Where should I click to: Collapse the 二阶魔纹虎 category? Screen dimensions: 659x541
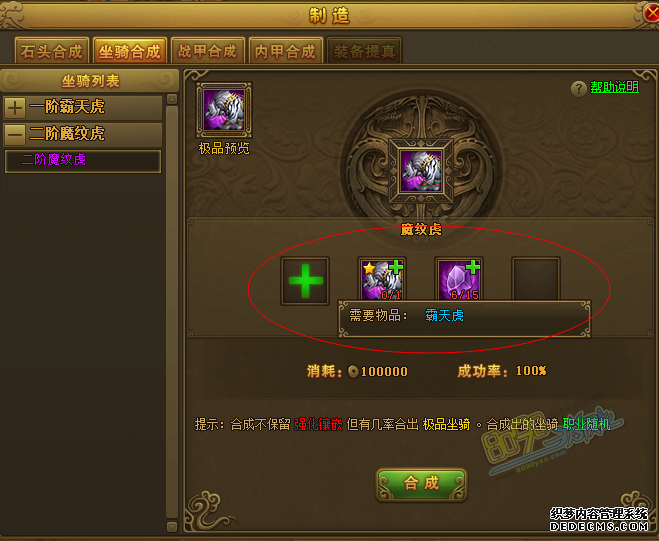pos(15,135)
